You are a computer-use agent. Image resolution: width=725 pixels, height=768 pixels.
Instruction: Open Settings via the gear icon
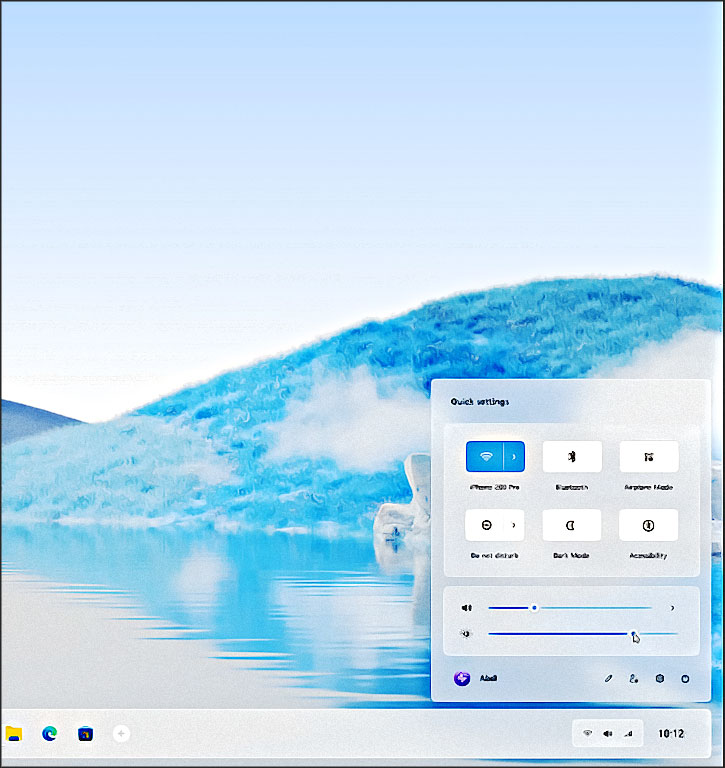(x=660, y=678)
